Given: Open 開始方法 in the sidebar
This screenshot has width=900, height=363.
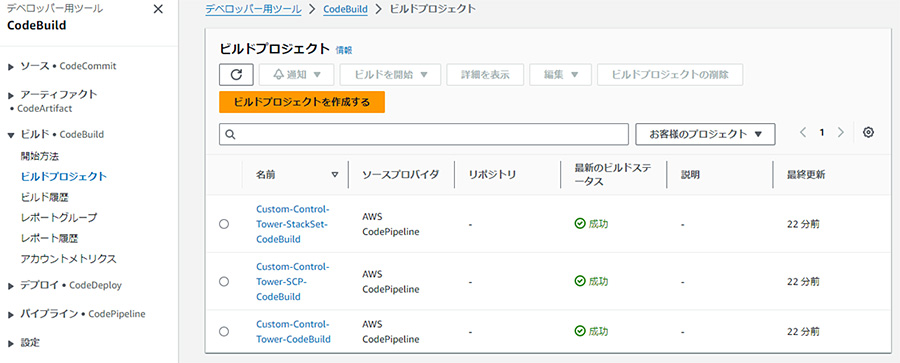Looking at the screenshot, I should [x=40, y=156].
